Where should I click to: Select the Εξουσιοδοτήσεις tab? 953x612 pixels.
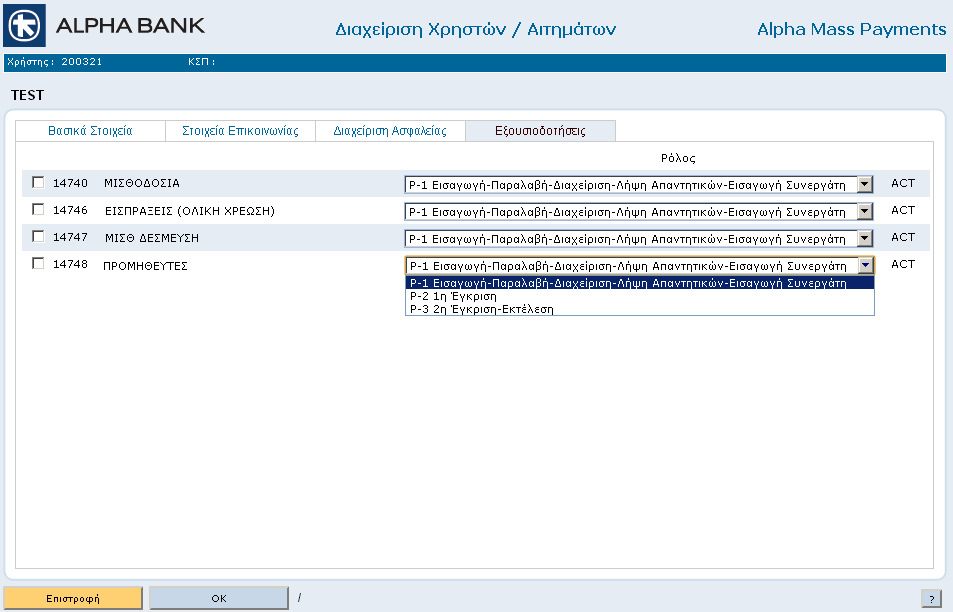click(540, 131)
